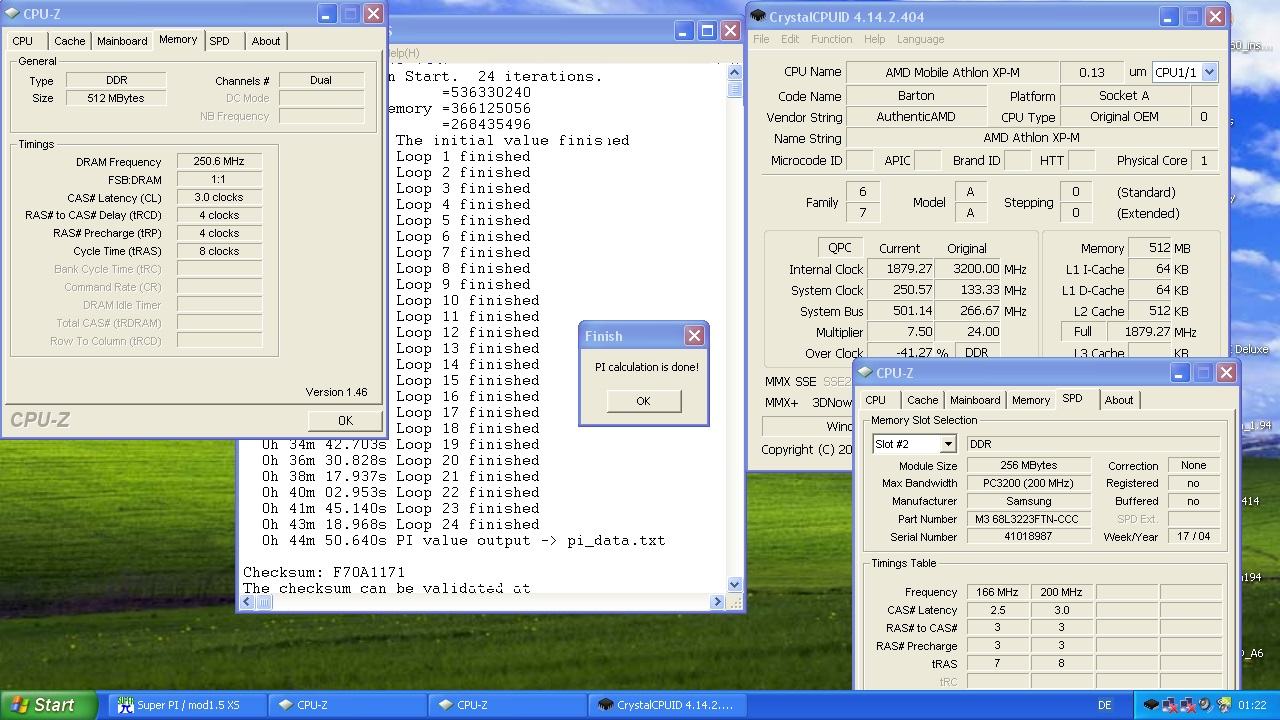1280x720 pixels.
Task: Click the CPU-Z Memory window title icon
Action: 12,14
